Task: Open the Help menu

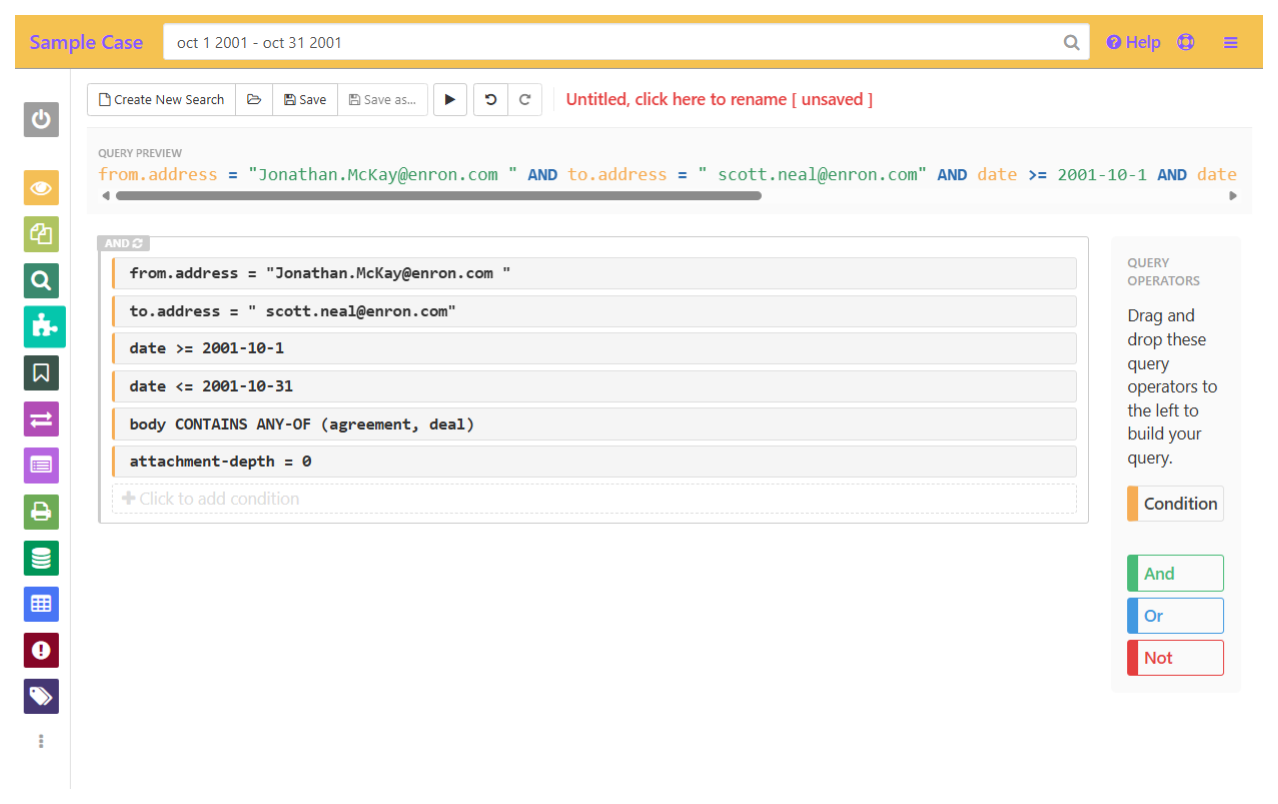Action: pos(1133,42)
